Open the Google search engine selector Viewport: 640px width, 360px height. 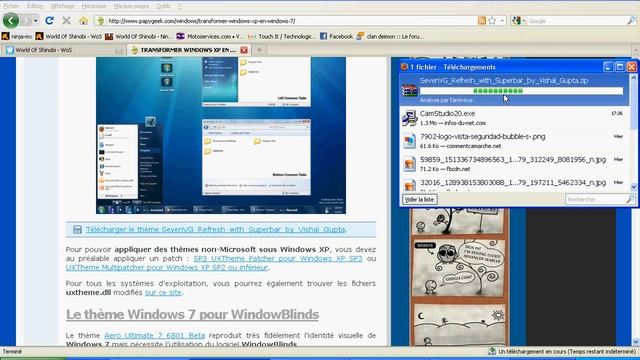(519, 20)
